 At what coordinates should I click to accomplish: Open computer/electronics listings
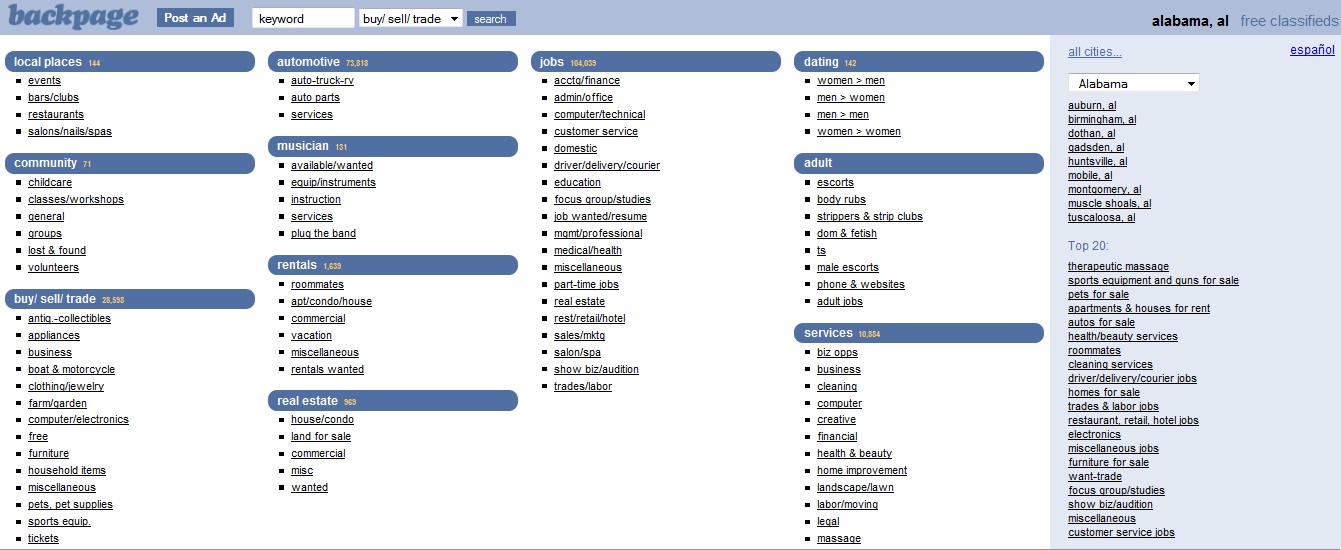tap(78, 420)
